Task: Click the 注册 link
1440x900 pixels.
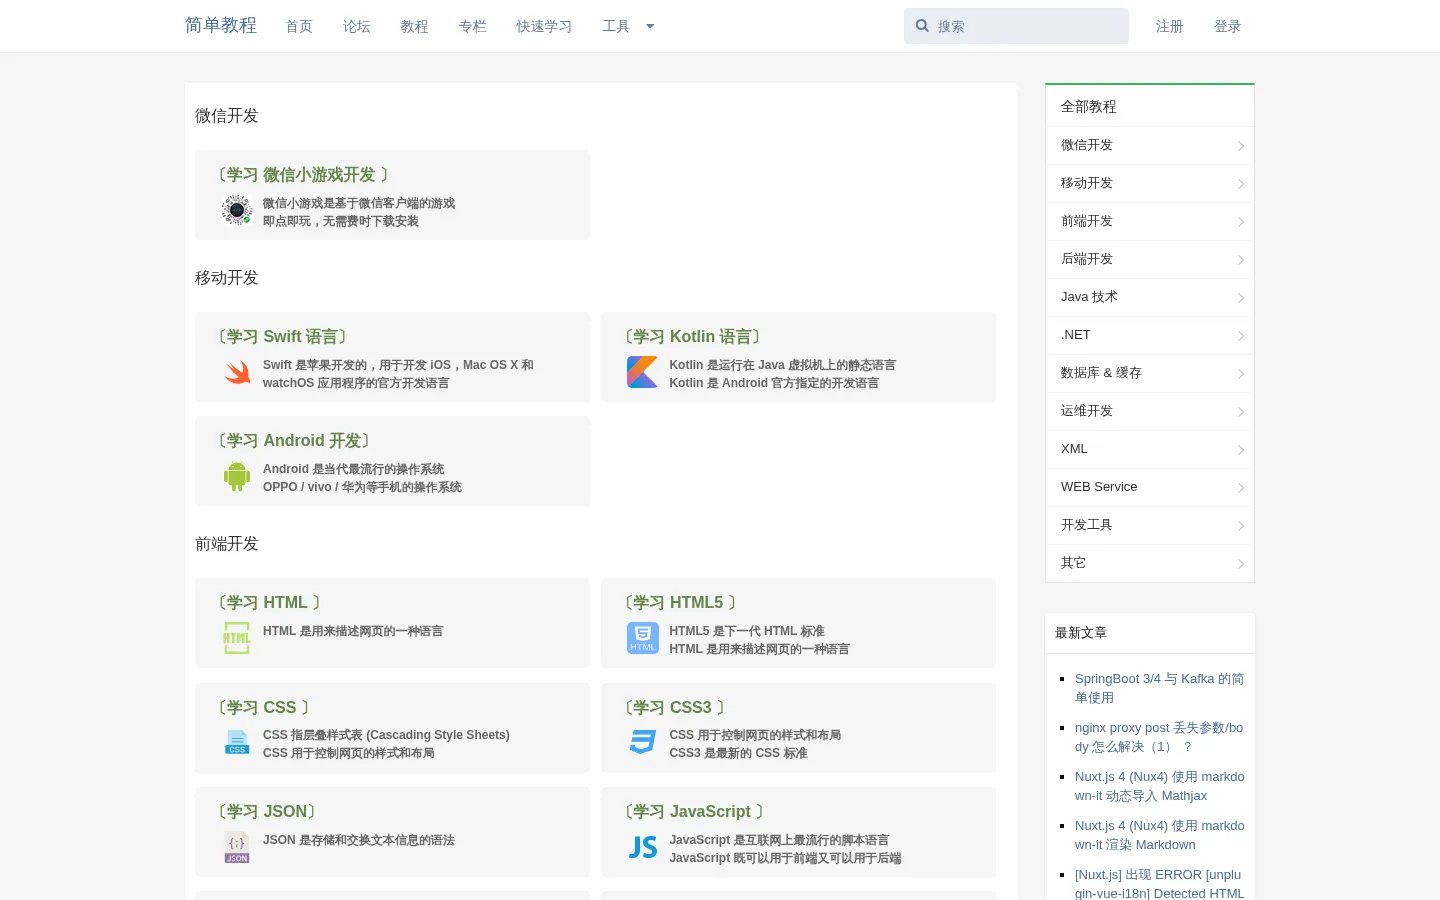Action: click(x=1169, y=27)
